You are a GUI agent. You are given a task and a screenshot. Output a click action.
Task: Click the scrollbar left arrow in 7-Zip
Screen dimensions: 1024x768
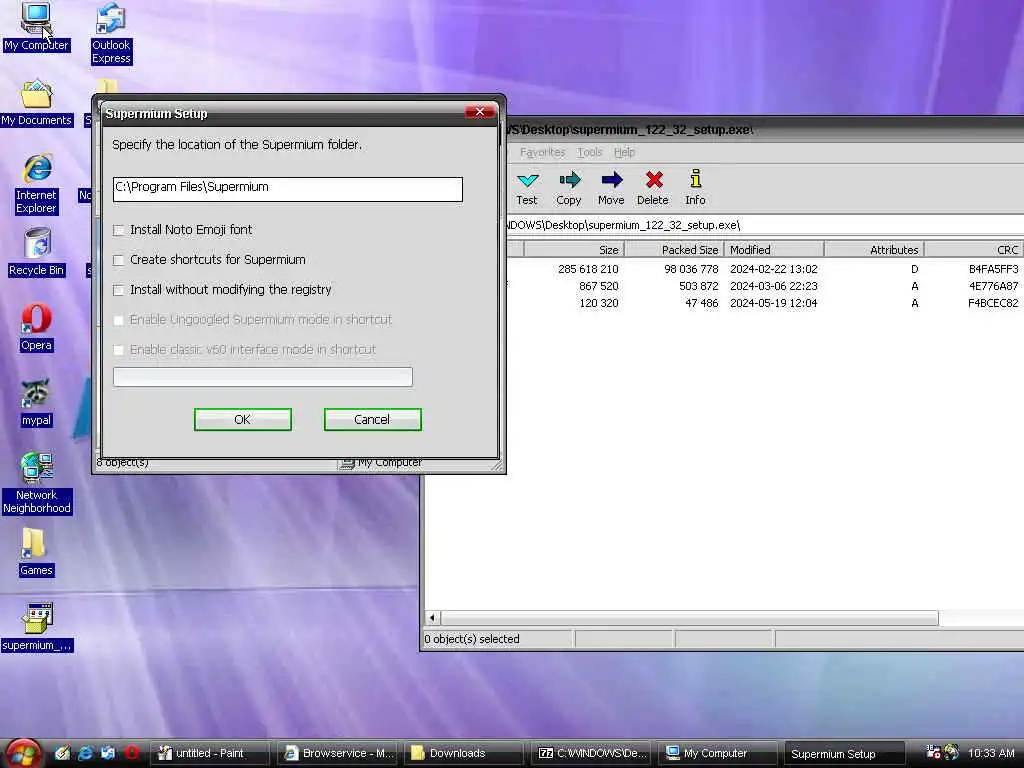pos(432,618)
